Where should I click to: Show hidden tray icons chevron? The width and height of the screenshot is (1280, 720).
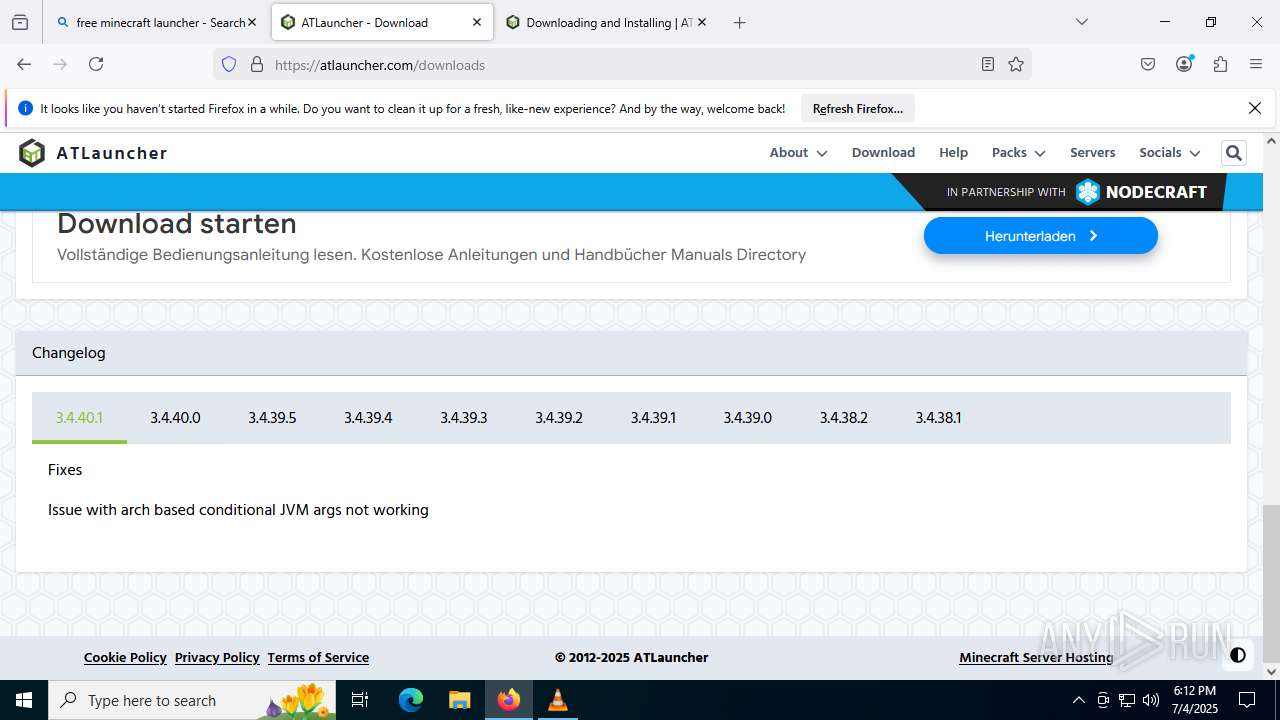coord(1078,700)
